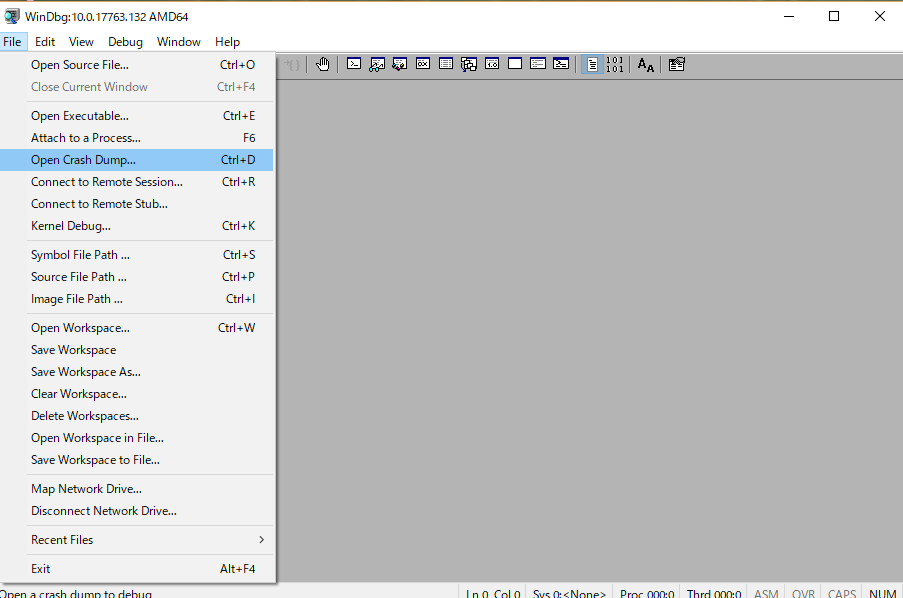Select Open Crash Dump entry
Screen dimensions: 903x598
136,160
